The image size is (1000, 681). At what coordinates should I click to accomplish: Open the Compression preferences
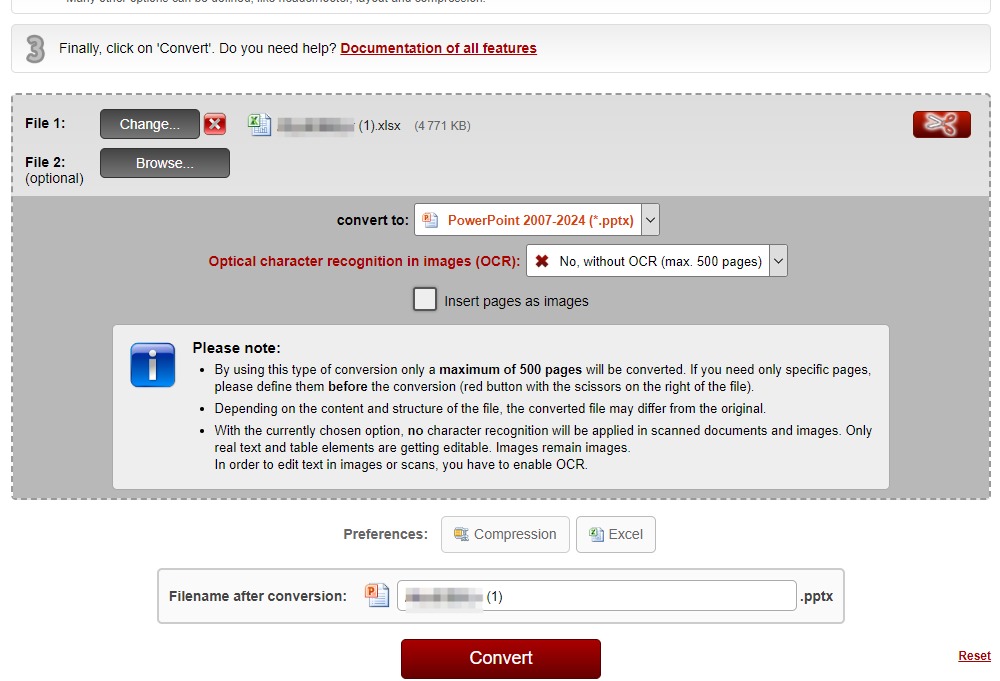505,534
